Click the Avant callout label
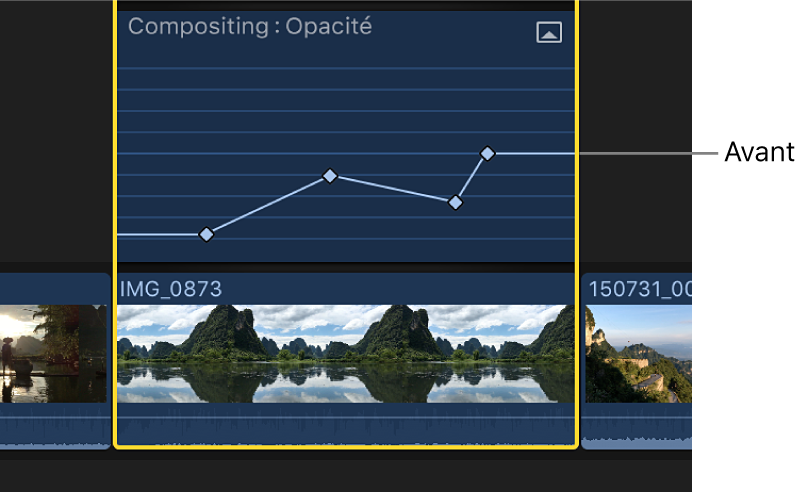Viewport: 803px width, 495px height. pos(759,153)
